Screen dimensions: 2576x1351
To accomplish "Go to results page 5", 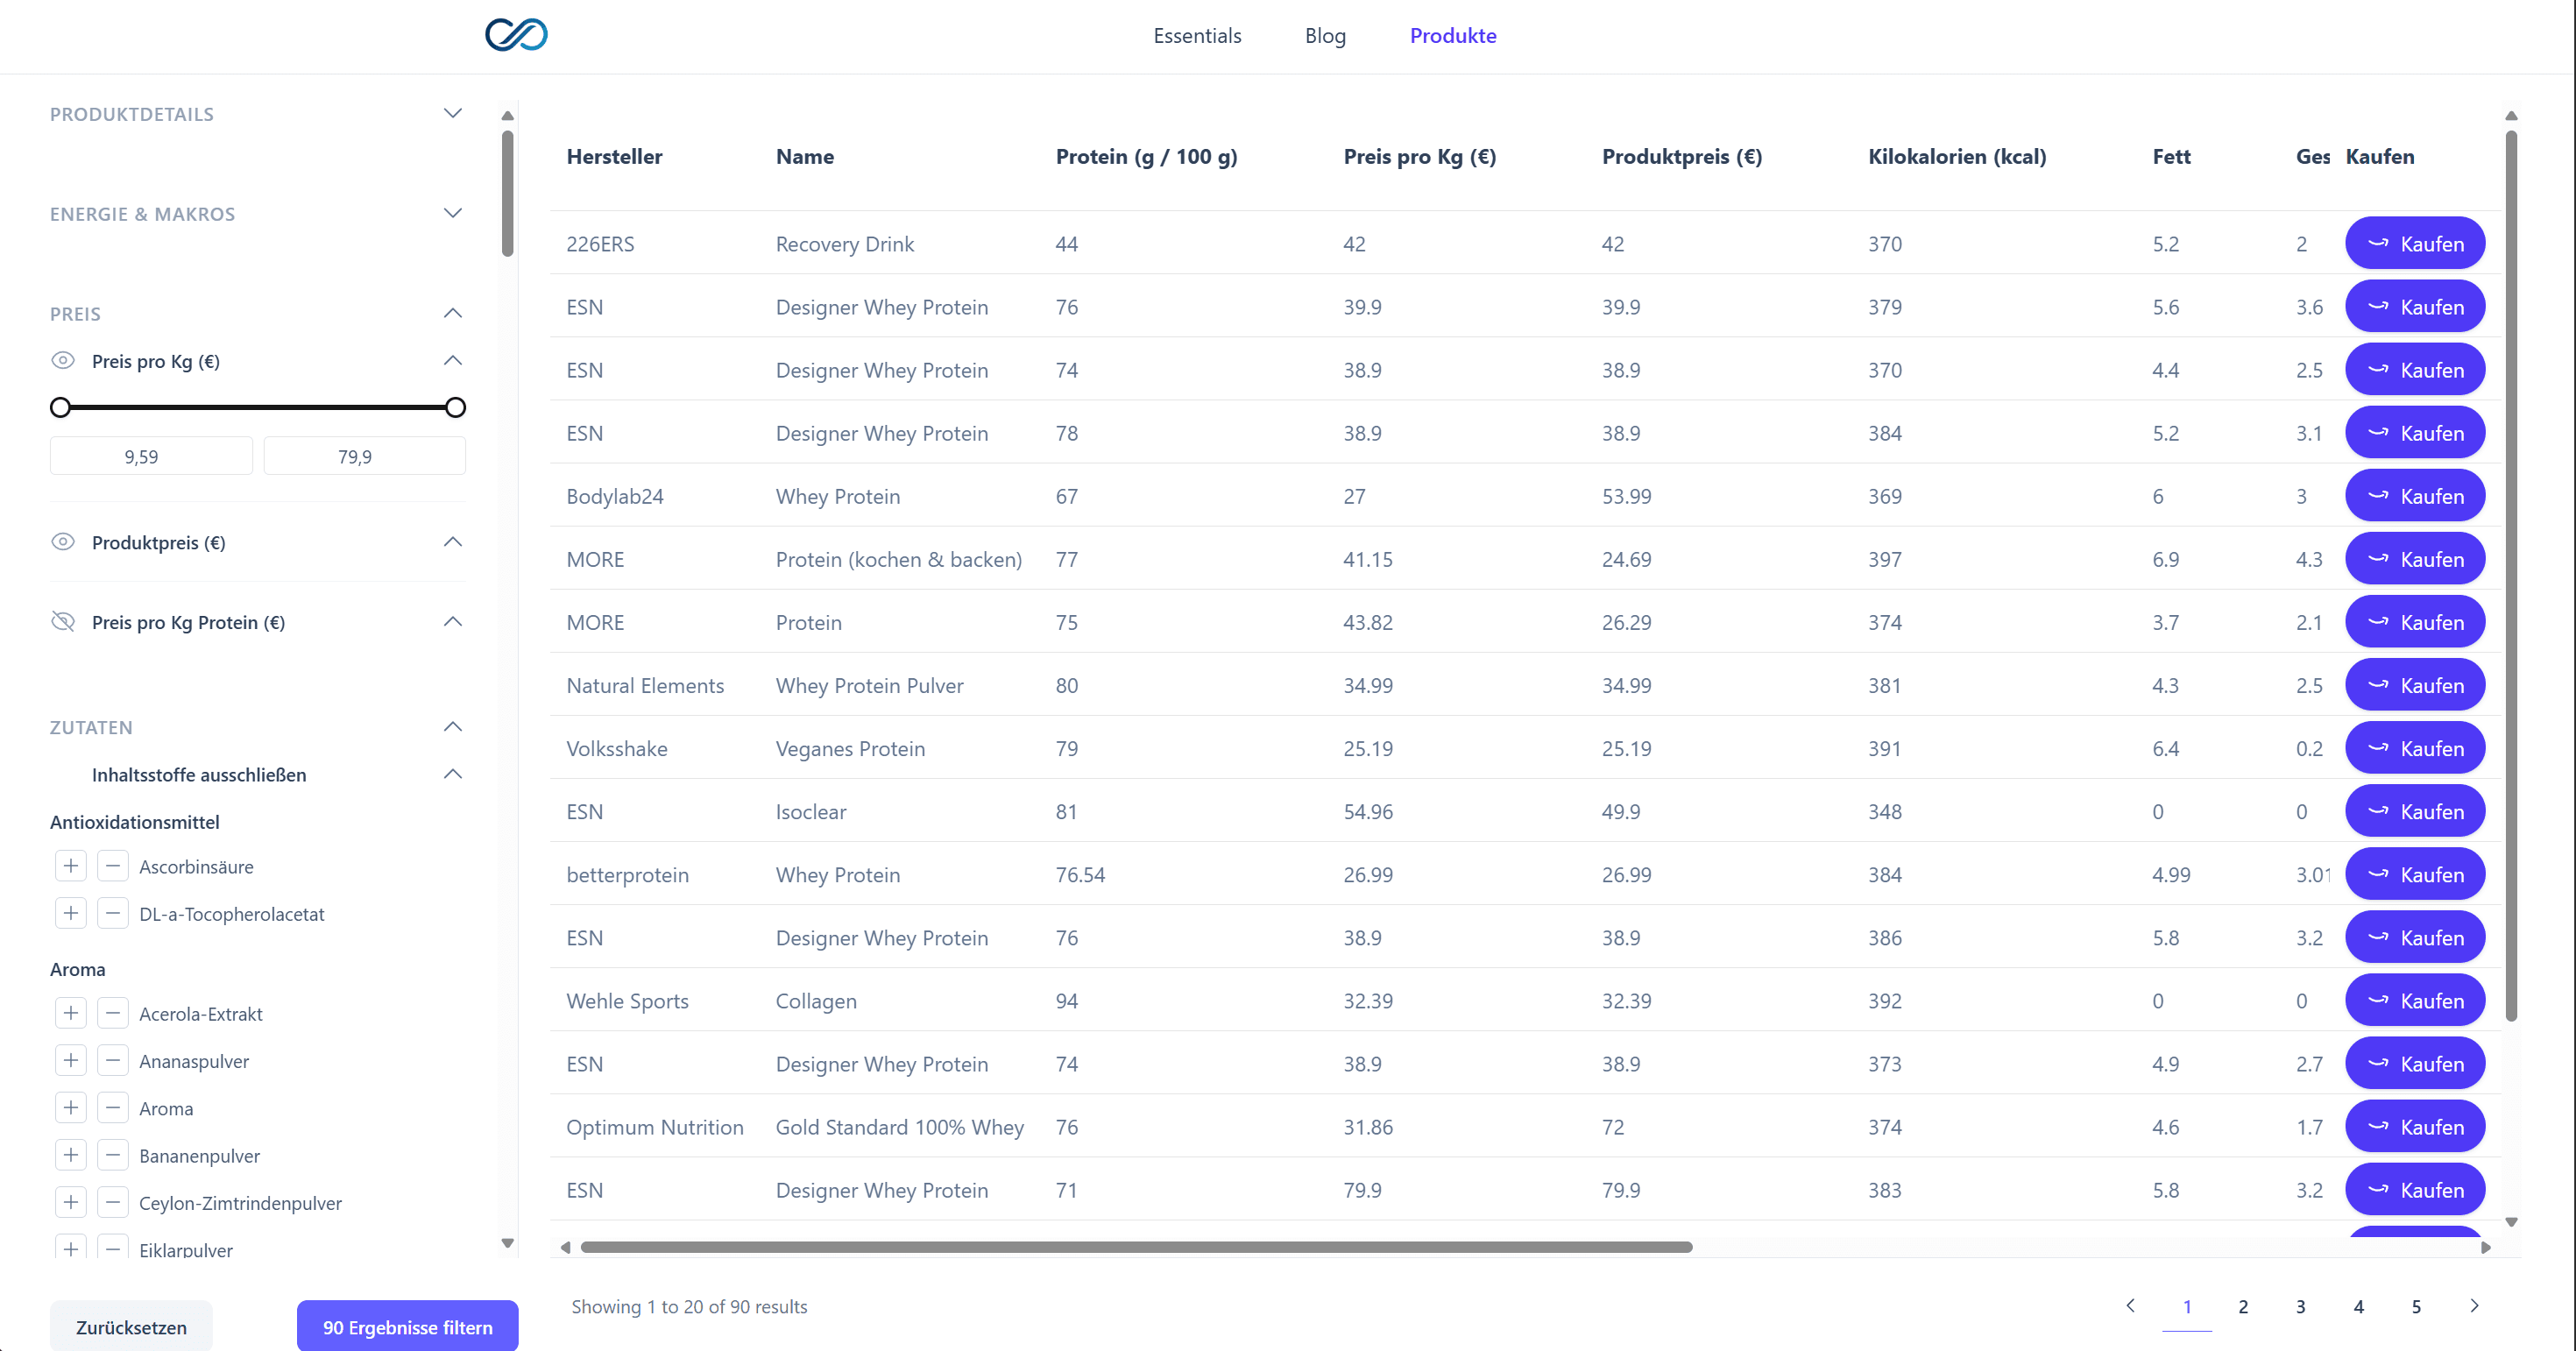I will pos(2416,1306).
